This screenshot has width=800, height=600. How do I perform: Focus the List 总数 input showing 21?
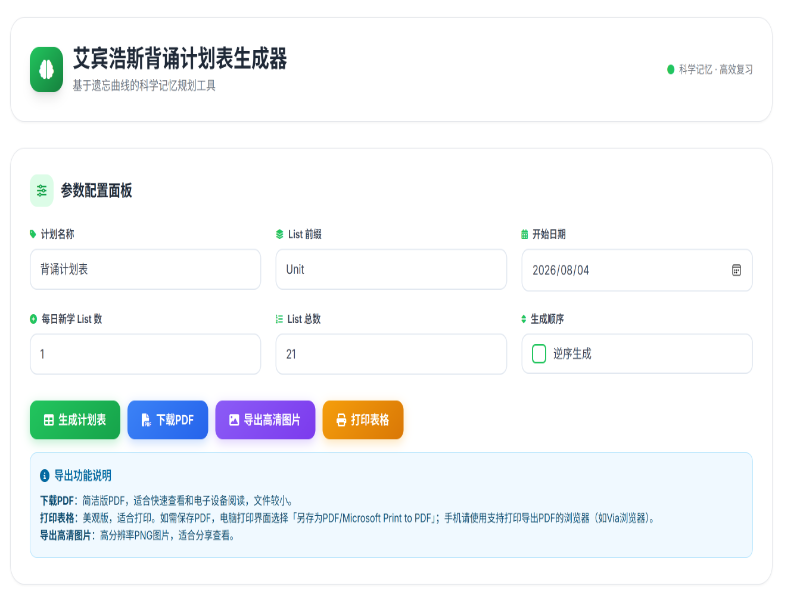coord(391,354)
